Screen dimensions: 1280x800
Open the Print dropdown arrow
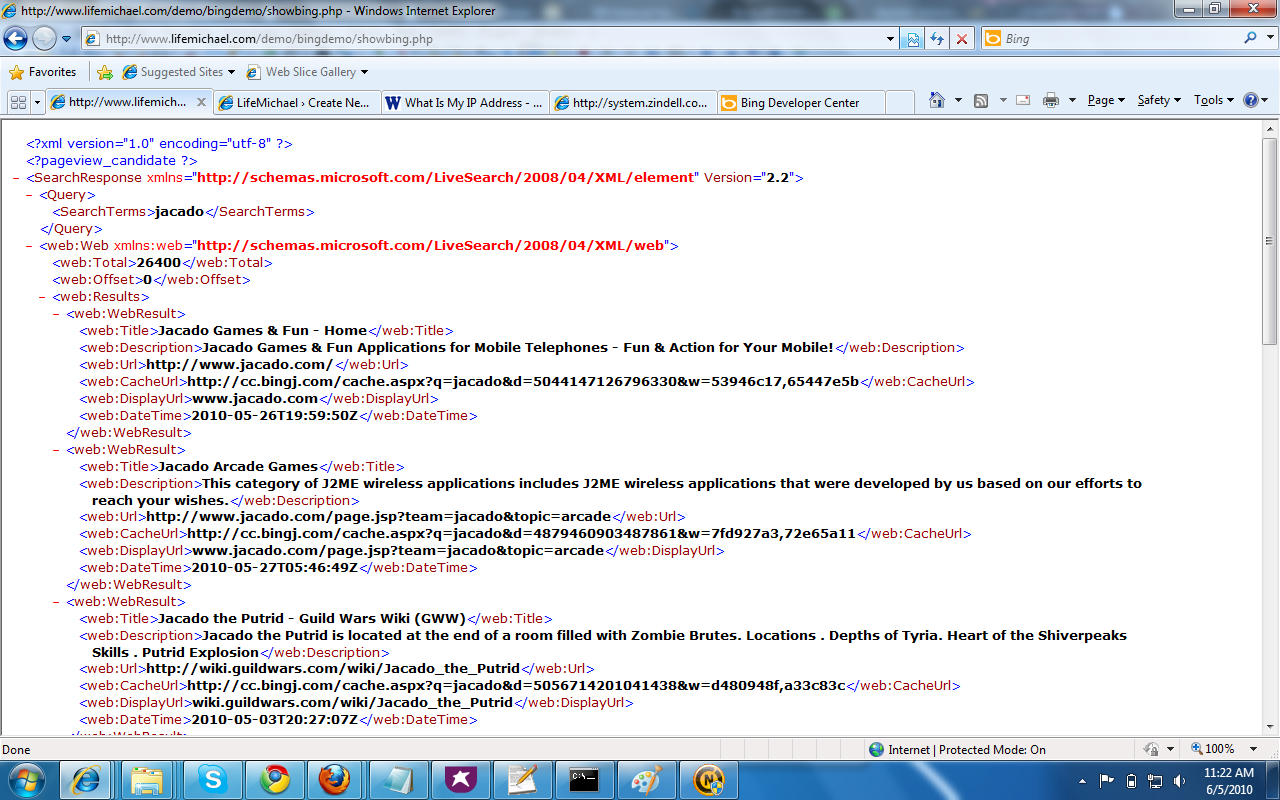[1072, 100]
